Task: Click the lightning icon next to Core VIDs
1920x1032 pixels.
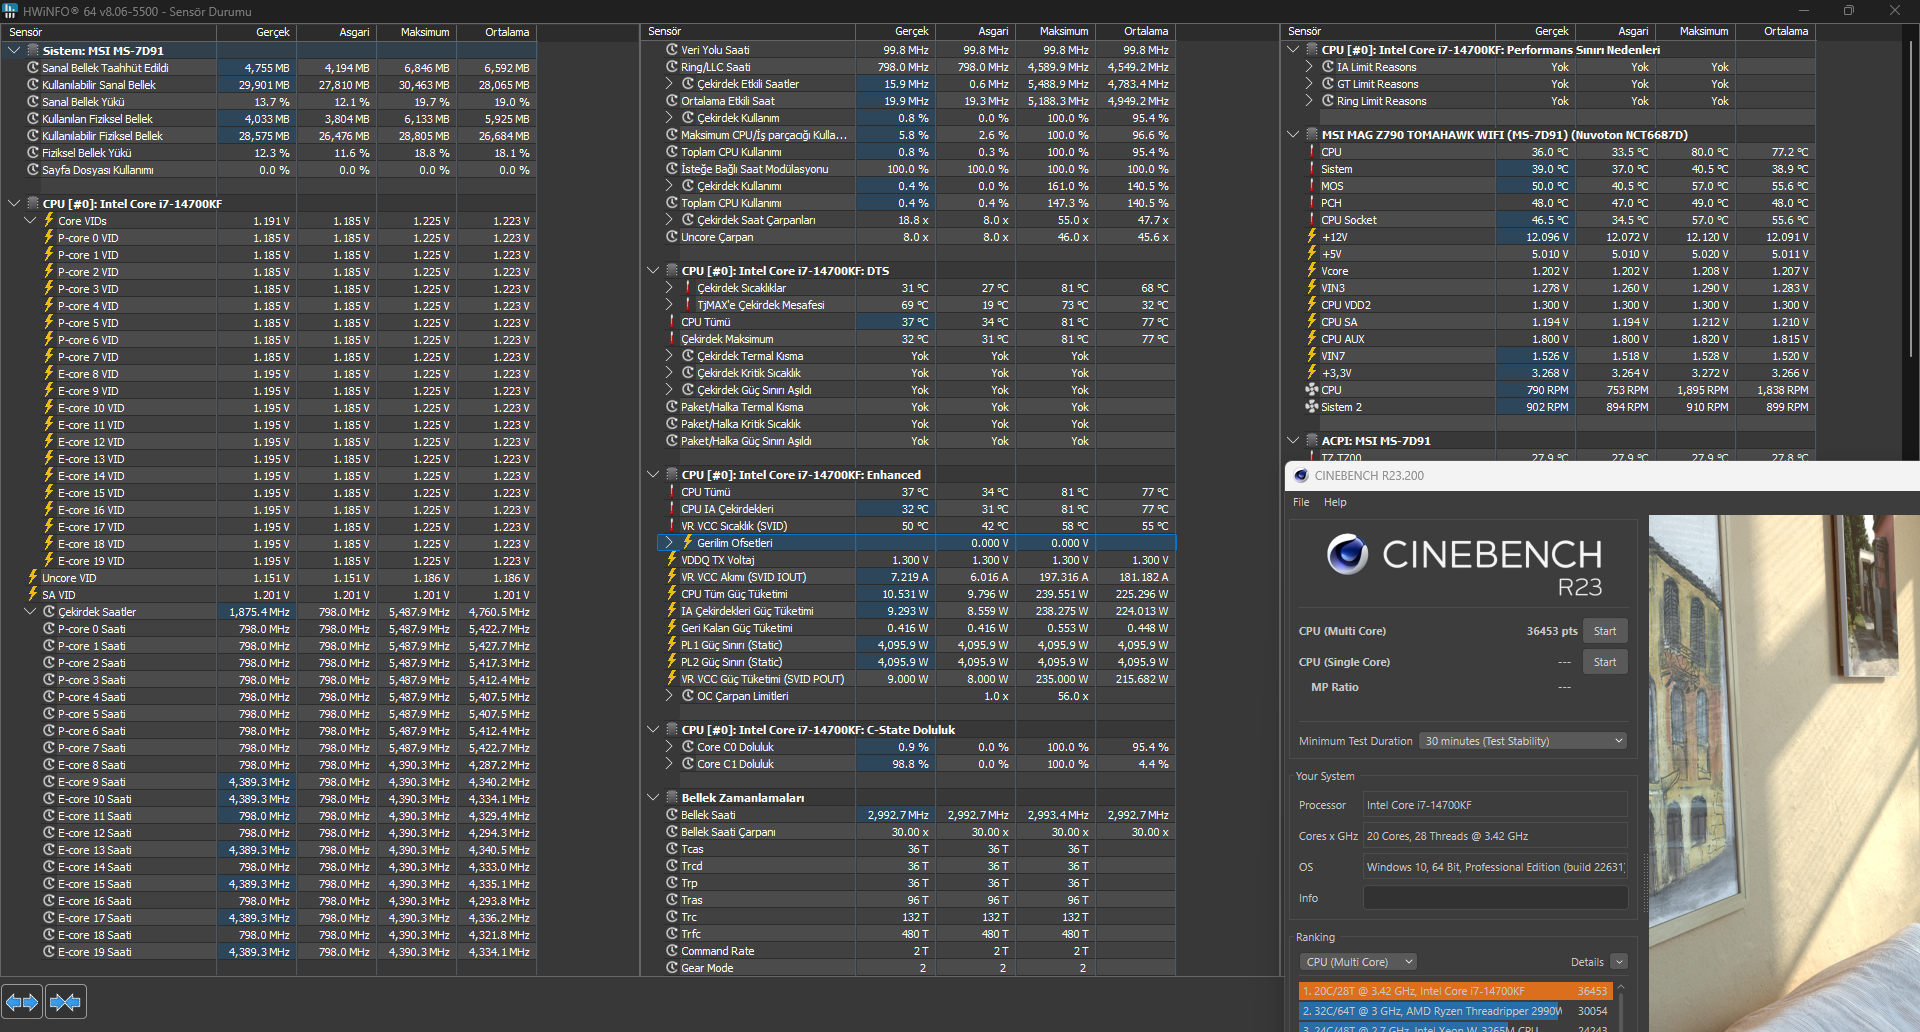Action: click(49, 221)
